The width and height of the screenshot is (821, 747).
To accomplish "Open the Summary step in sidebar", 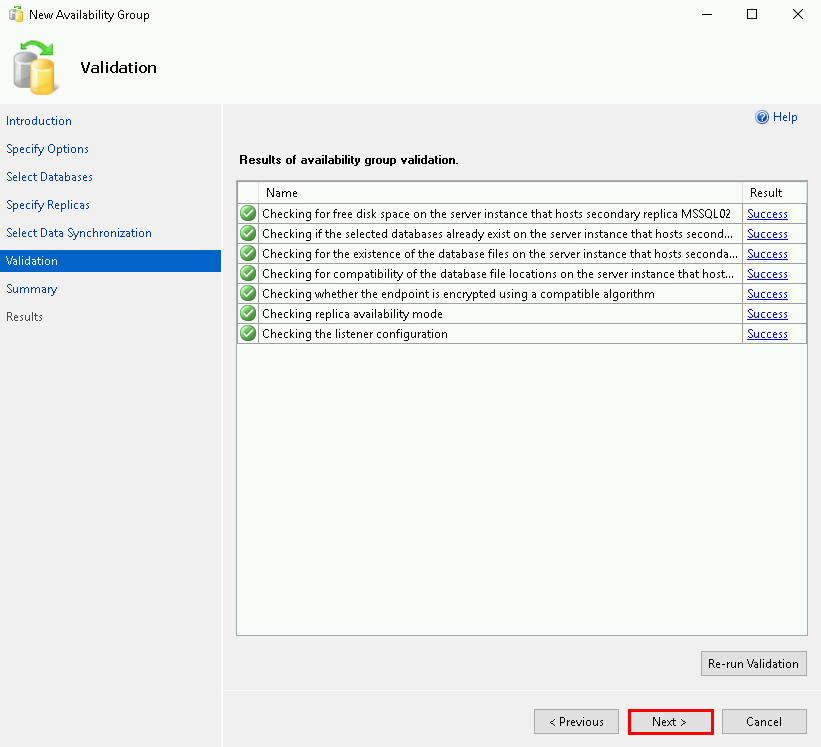I will 31,289.
